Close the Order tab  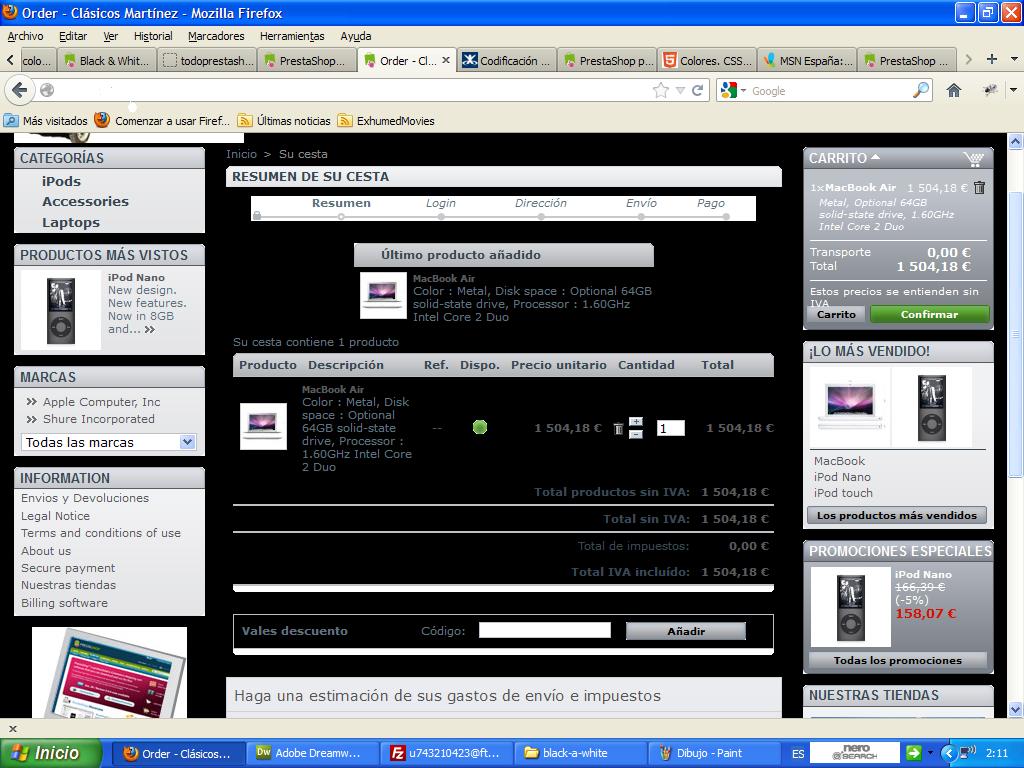click(445, 60)
